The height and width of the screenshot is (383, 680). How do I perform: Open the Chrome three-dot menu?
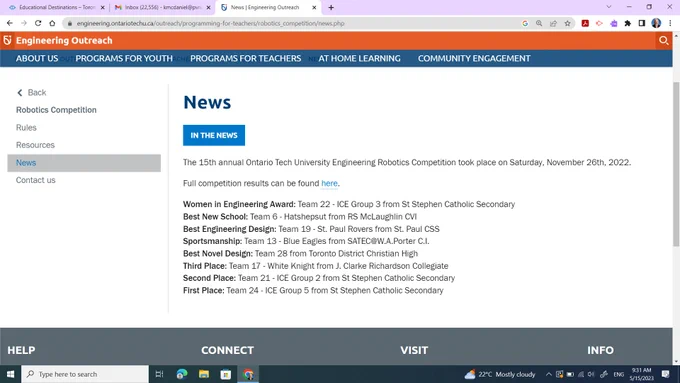click(x=670, y=23)
